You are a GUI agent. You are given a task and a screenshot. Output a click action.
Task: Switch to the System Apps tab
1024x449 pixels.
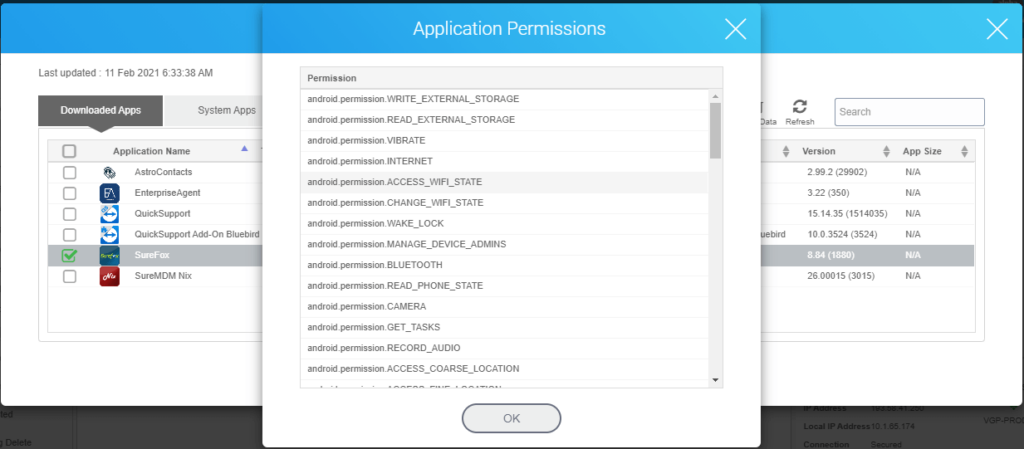[226, 110]
